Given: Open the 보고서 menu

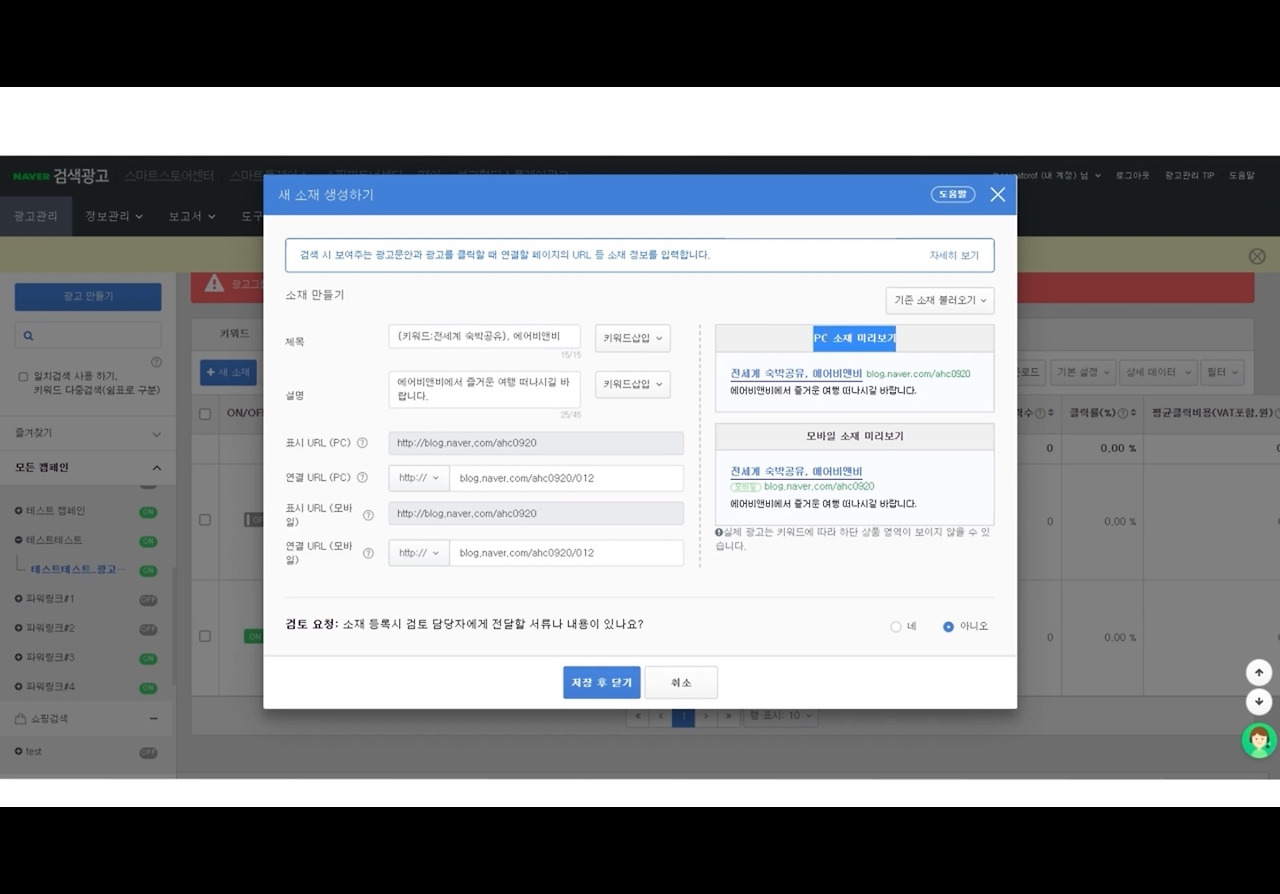Looking at the screenshot, I should pyautogui.click(x=192, y=216).
